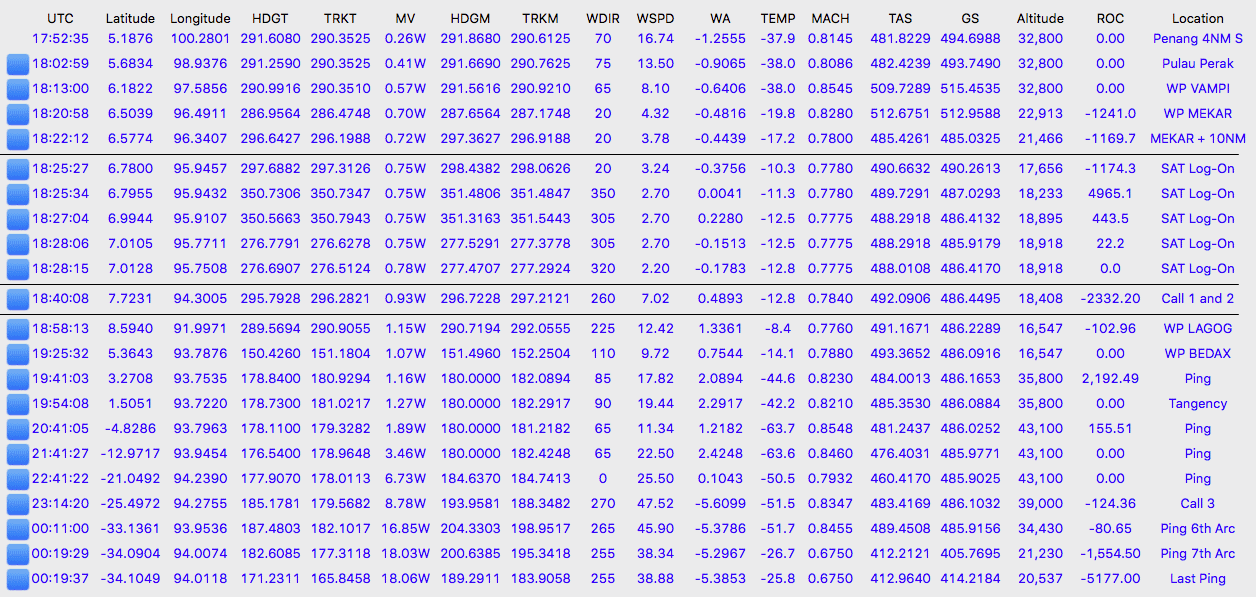
Task: Select the "Pulau Perak" location cell
Action: click(x=1198, y=64)
